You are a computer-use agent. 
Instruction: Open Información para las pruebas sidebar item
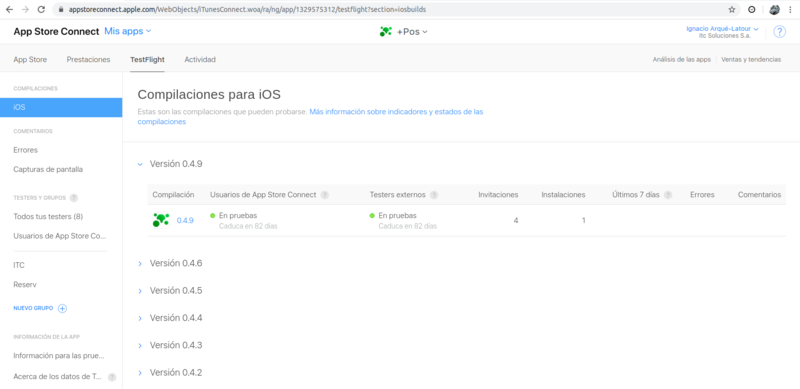(59, 356)
